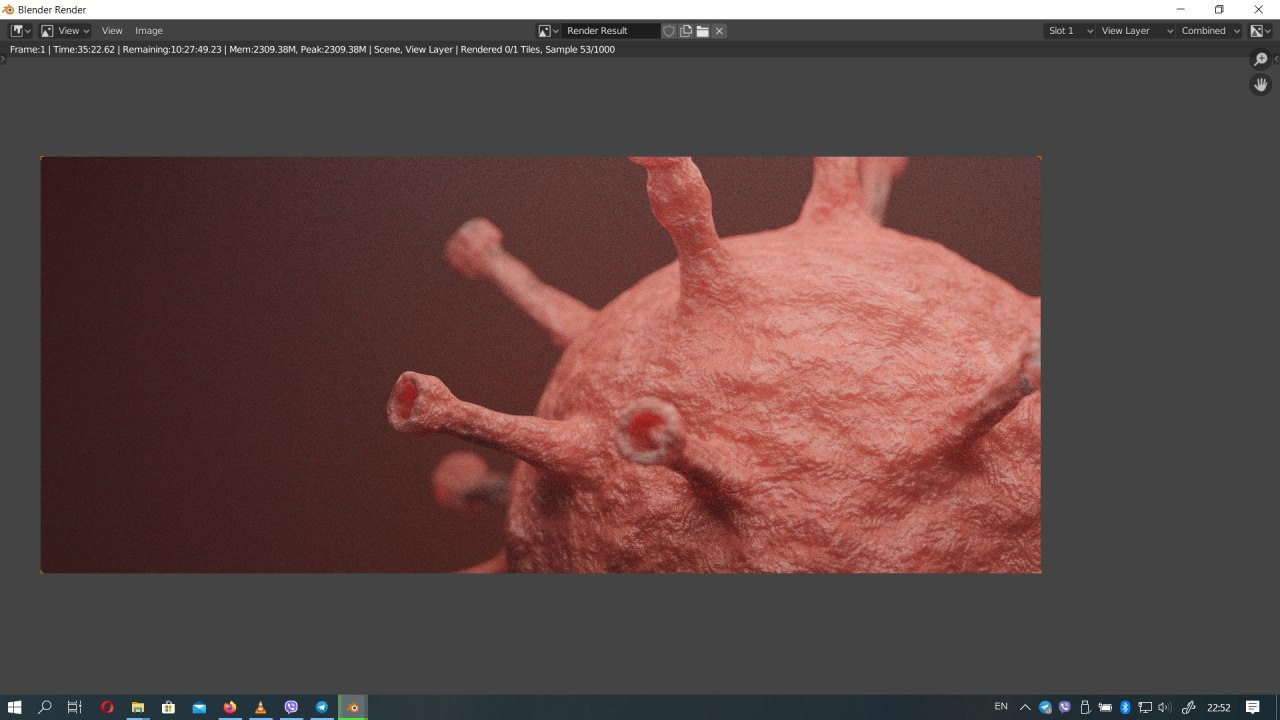Click the Bluetooth tray icon
1280x720 pixels.
point(1125,707)
